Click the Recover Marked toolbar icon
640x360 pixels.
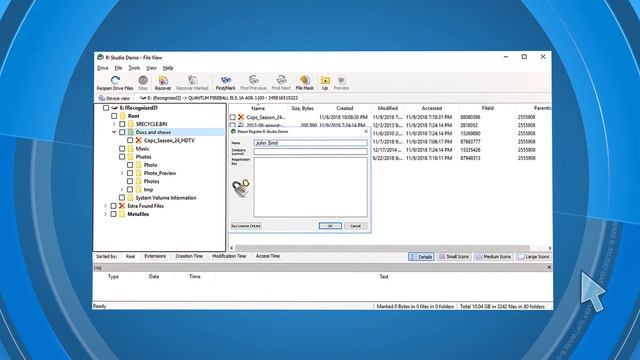pos(192,80)
